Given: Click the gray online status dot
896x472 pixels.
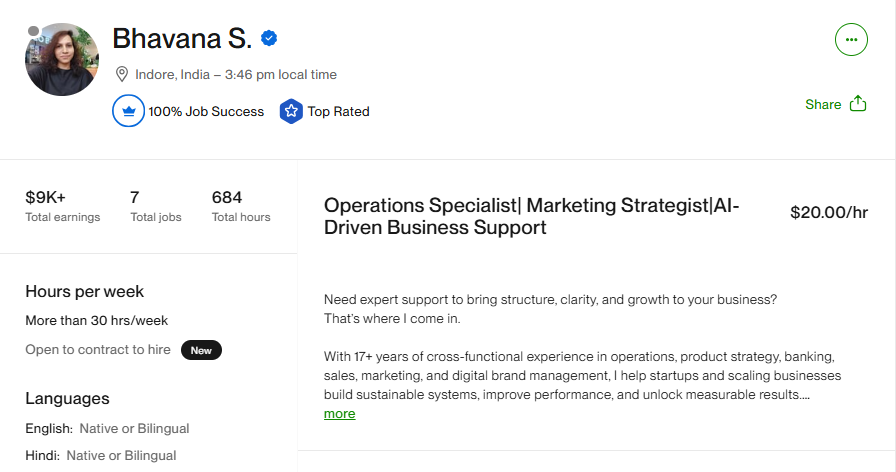Looking at the screenshot, I should click(x=33, y=32).
